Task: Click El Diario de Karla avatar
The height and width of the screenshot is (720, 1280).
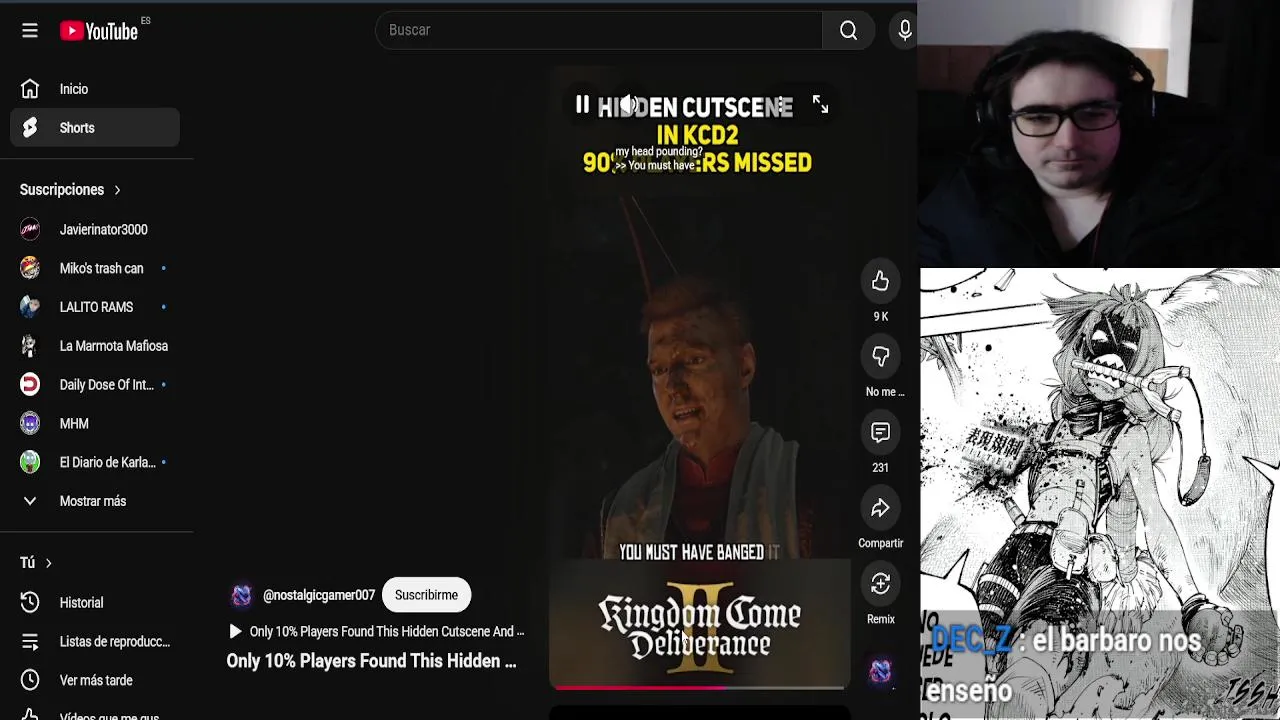Action: pos(30,462)
